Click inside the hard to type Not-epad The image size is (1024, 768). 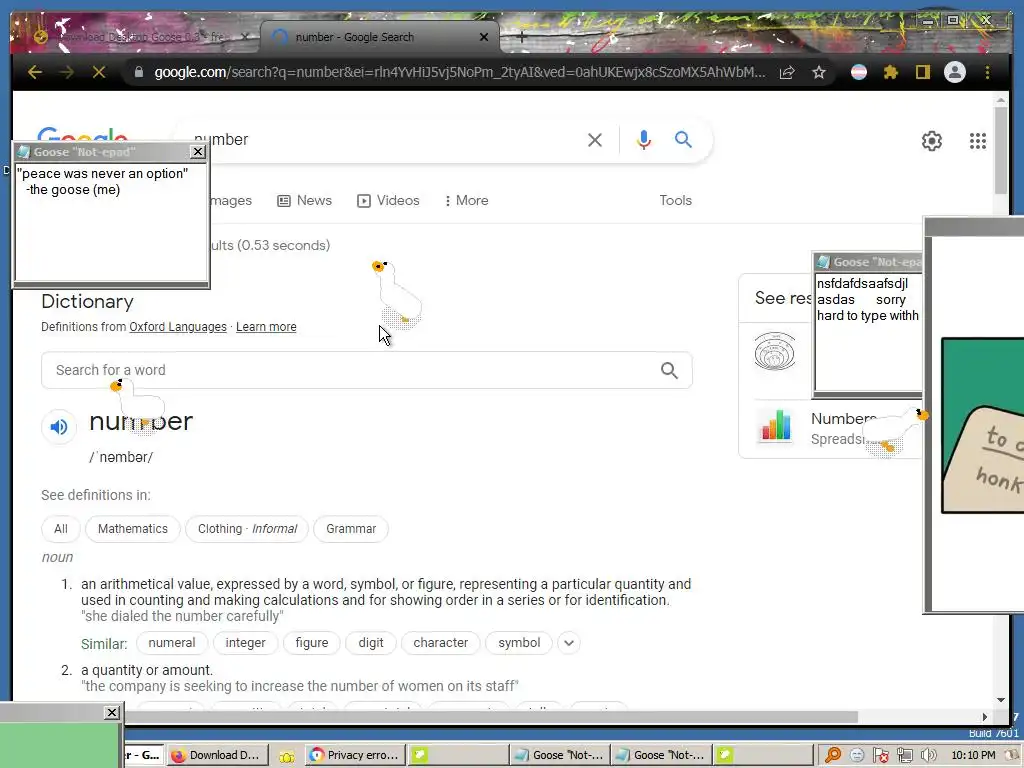click(x=869, y=332)
